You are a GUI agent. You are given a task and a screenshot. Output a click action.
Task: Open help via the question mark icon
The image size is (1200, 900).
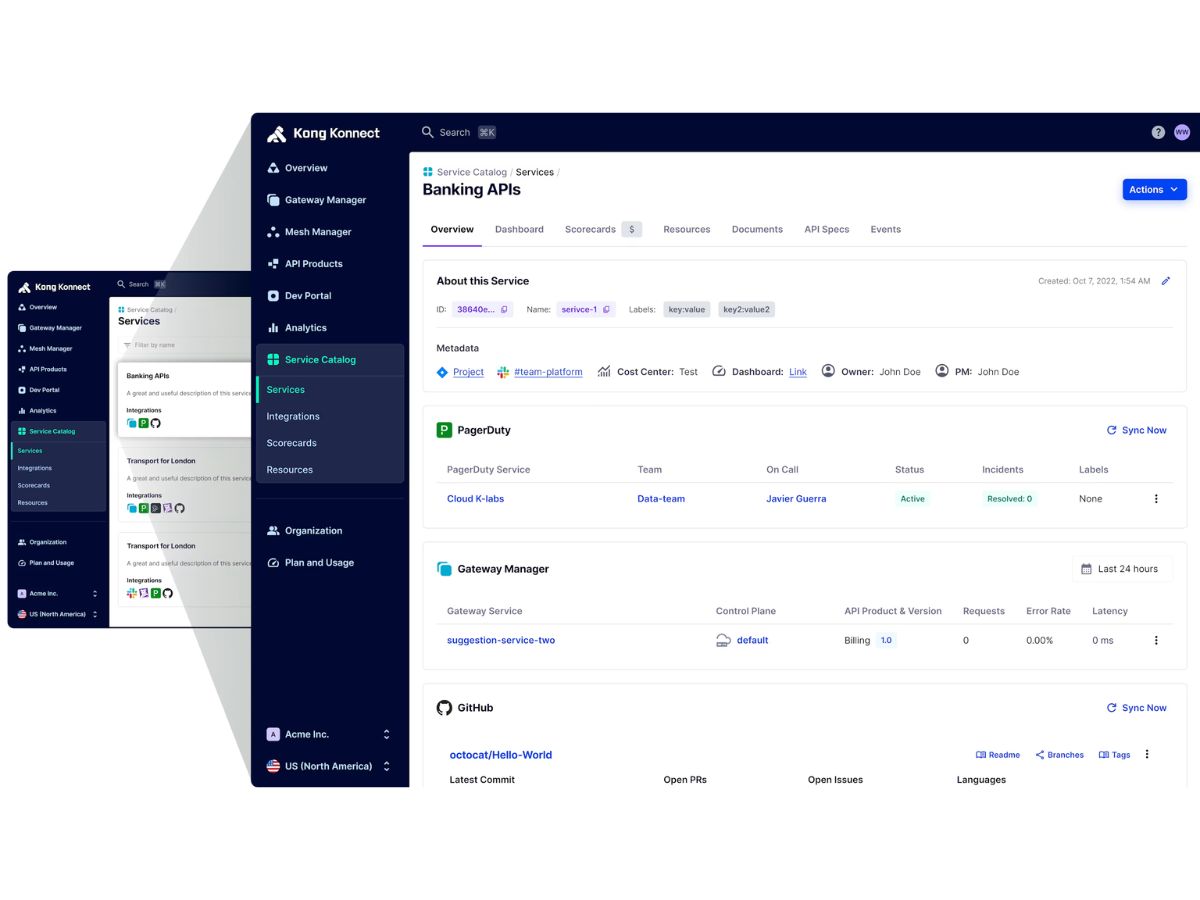[x=1158, y=132]
